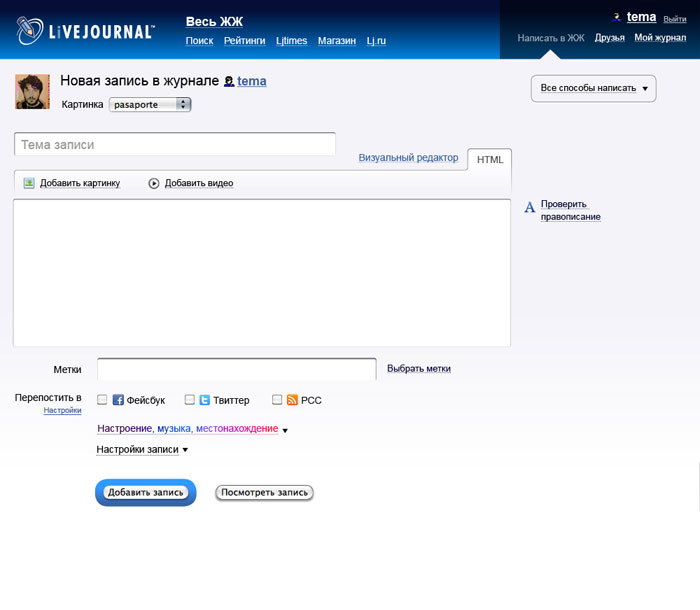The image size is (700, 610).
Task: Click the add picture icon
Action: 29,183
